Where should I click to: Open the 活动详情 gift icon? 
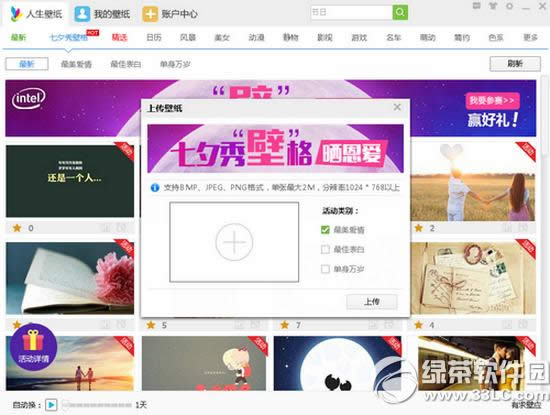33,348
